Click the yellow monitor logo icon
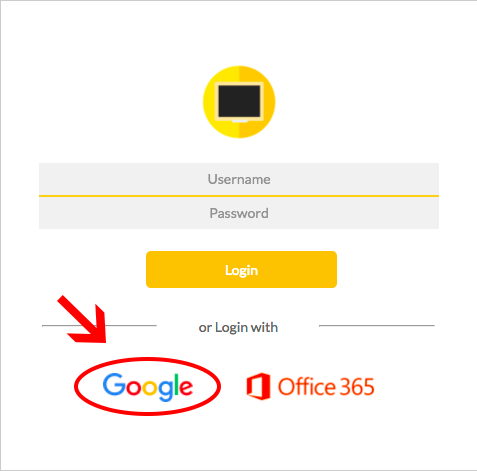Image resolution: width=477 pixels, height=471 pixels. pos(239,102)
